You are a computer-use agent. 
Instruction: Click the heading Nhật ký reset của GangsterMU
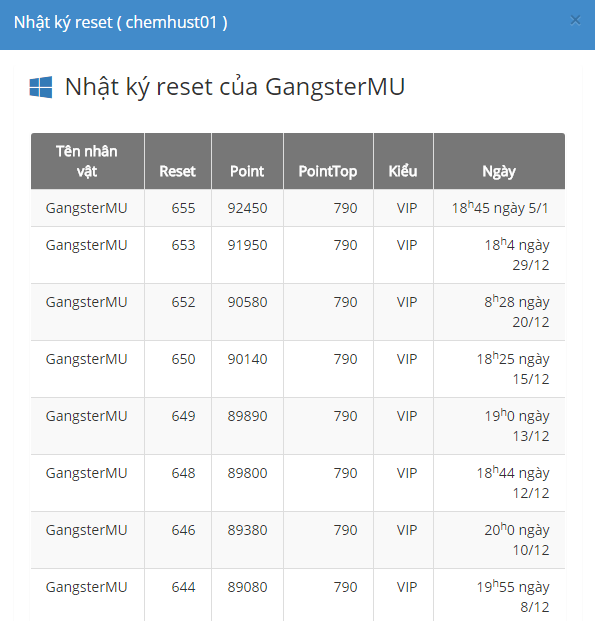pyautogui.click(x=235, y=87)
